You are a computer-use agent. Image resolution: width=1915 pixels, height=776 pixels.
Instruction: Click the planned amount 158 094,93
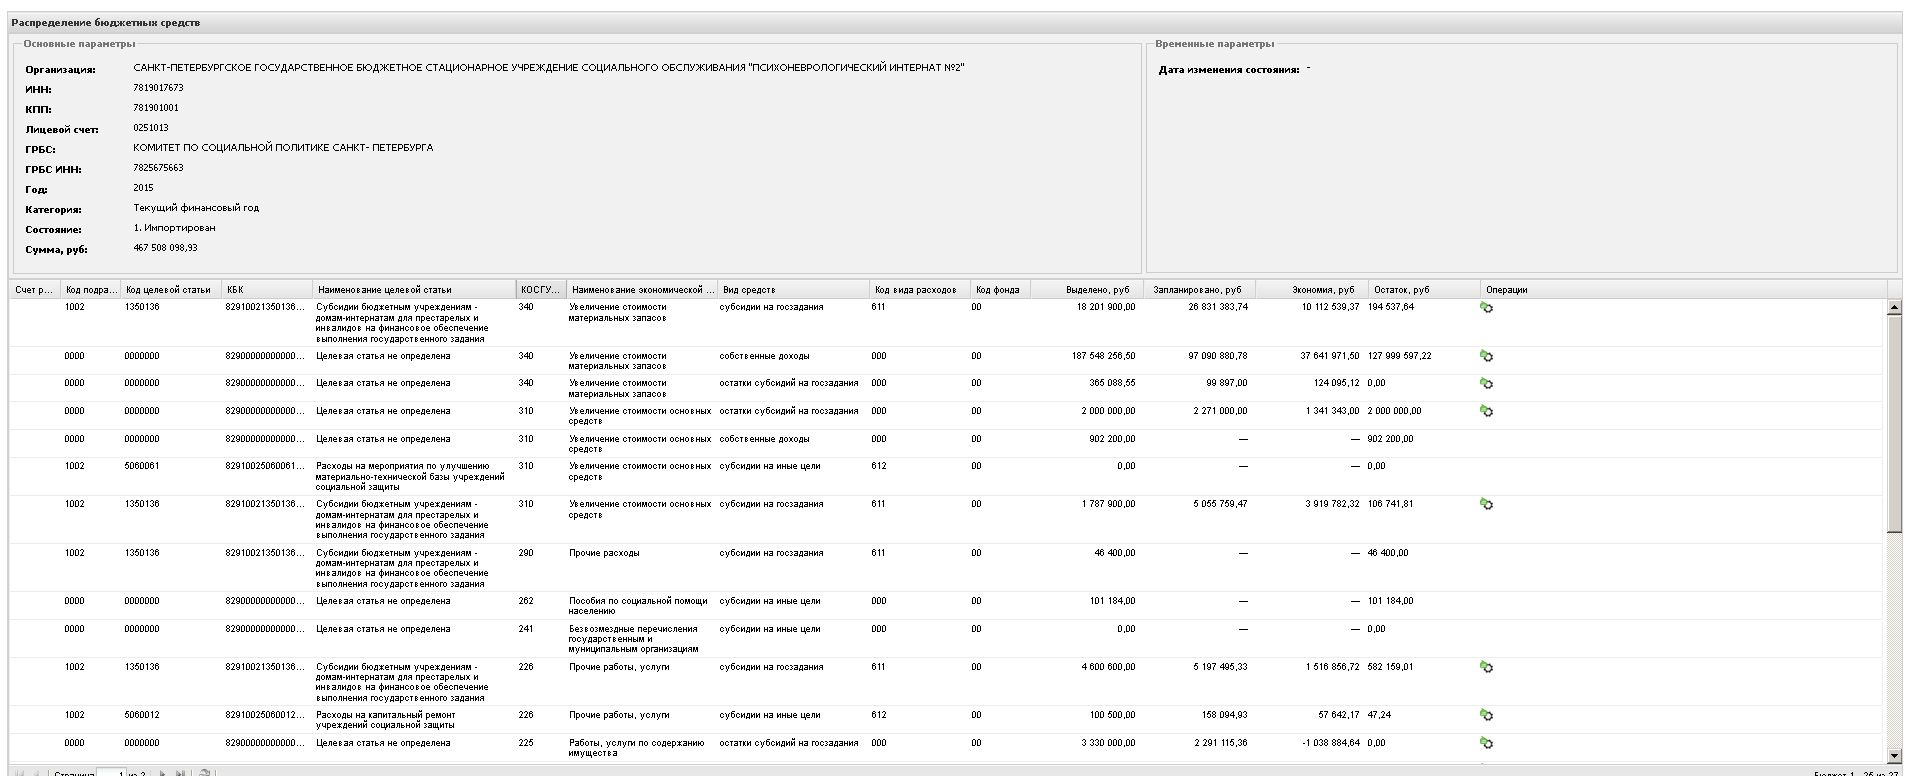click(1224, 715)
